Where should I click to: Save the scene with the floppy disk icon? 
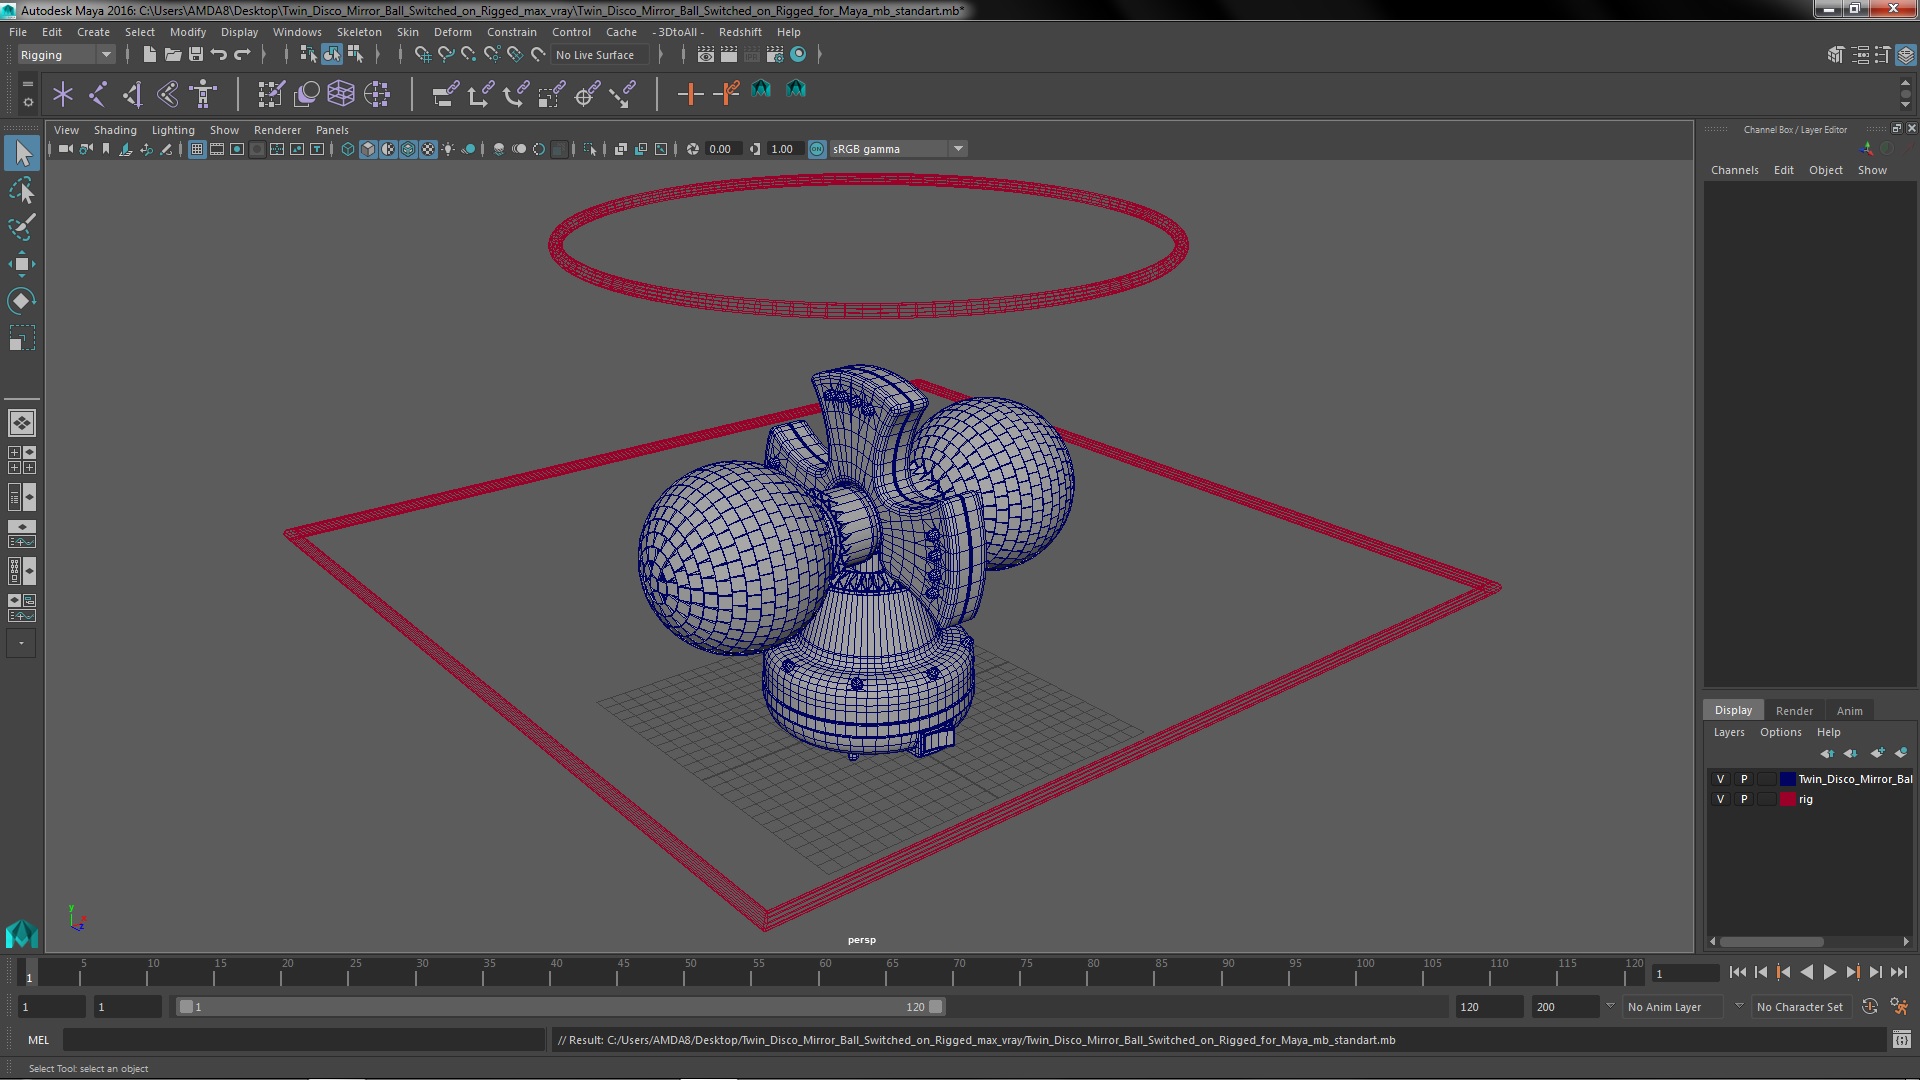pyautogui.click(x=196, y=54)
